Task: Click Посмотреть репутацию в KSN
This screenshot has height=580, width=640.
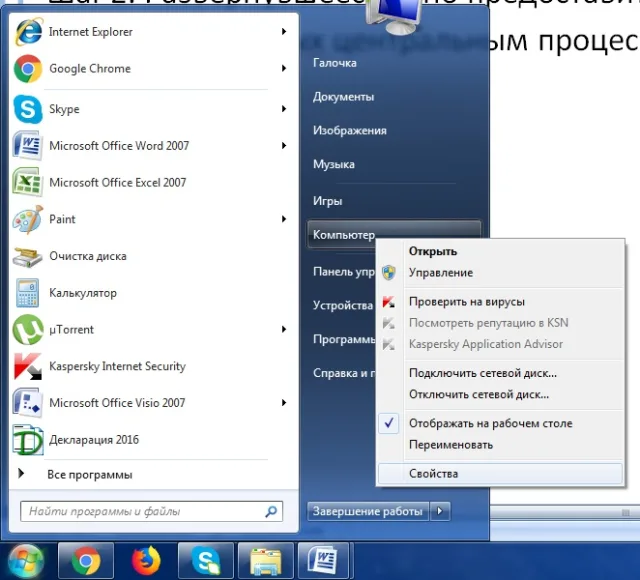Action: (x=500, y=323)
